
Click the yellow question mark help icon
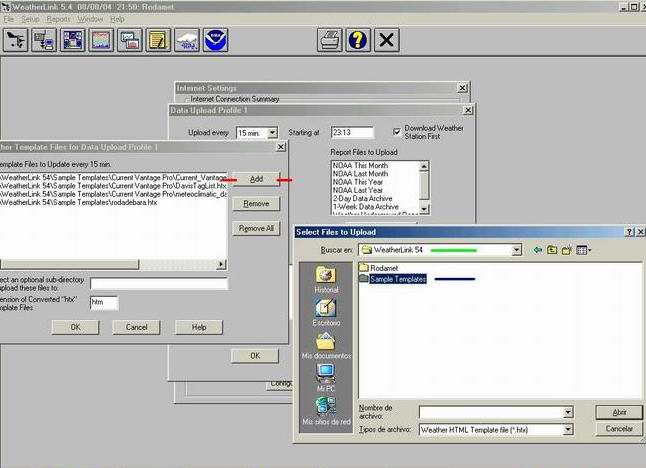pyautogui.click(x=358, y=40)
